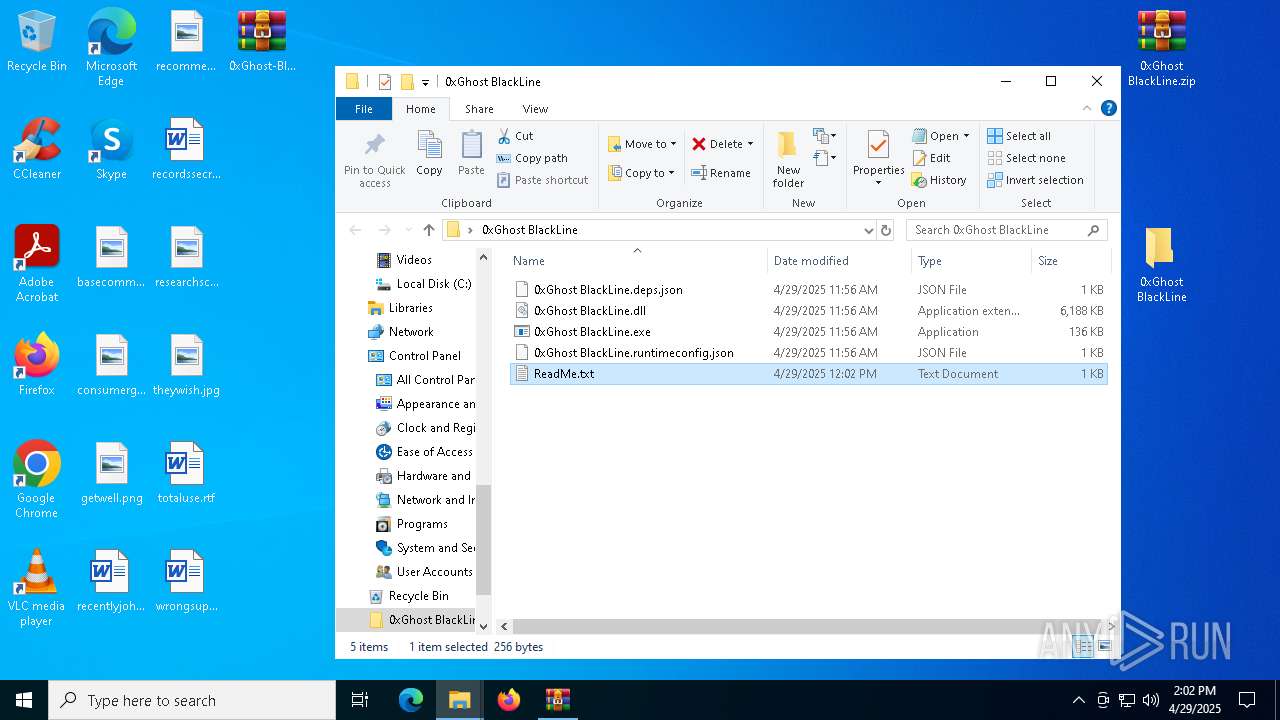Open the Move to dropdown

coord(642,144)
